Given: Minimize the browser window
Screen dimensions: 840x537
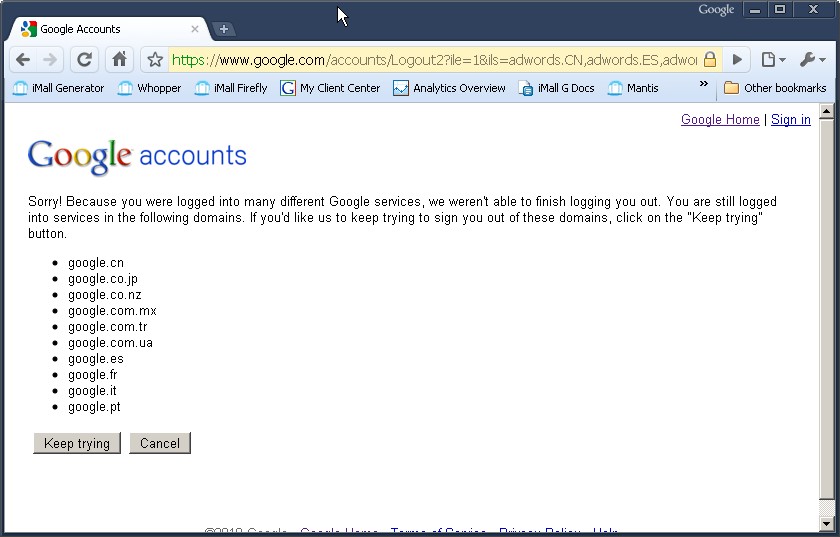Looking at the screenshot, I should 755,10.
